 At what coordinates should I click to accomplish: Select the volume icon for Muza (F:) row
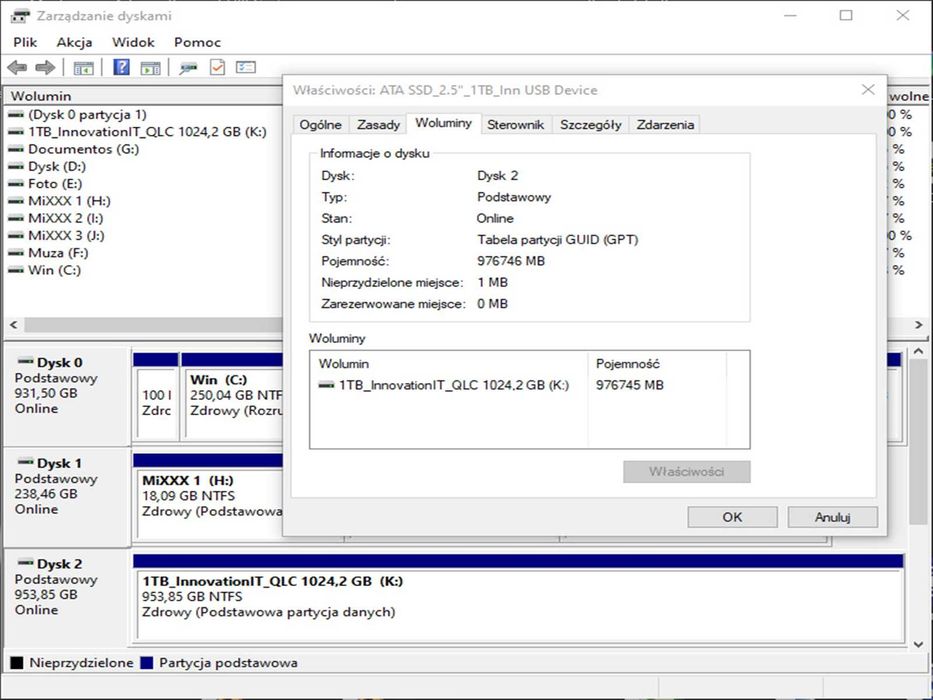15,253
